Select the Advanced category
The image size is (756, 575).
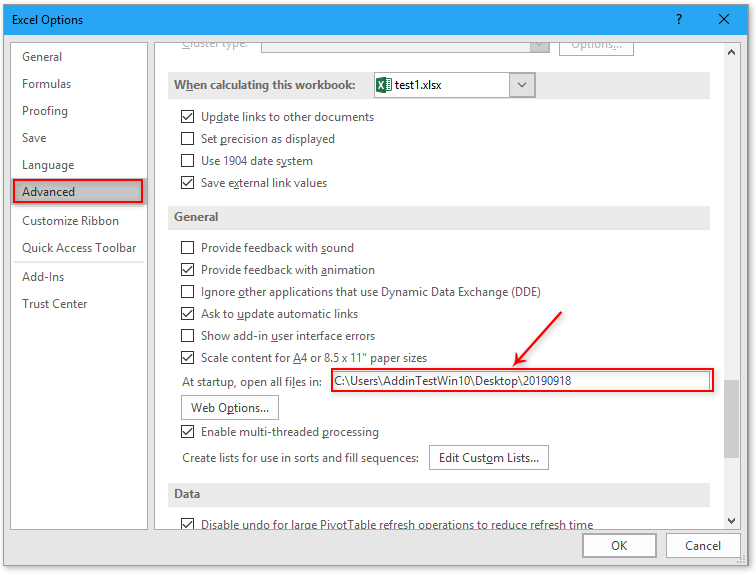pyautogui.click(x=78, y=191)
